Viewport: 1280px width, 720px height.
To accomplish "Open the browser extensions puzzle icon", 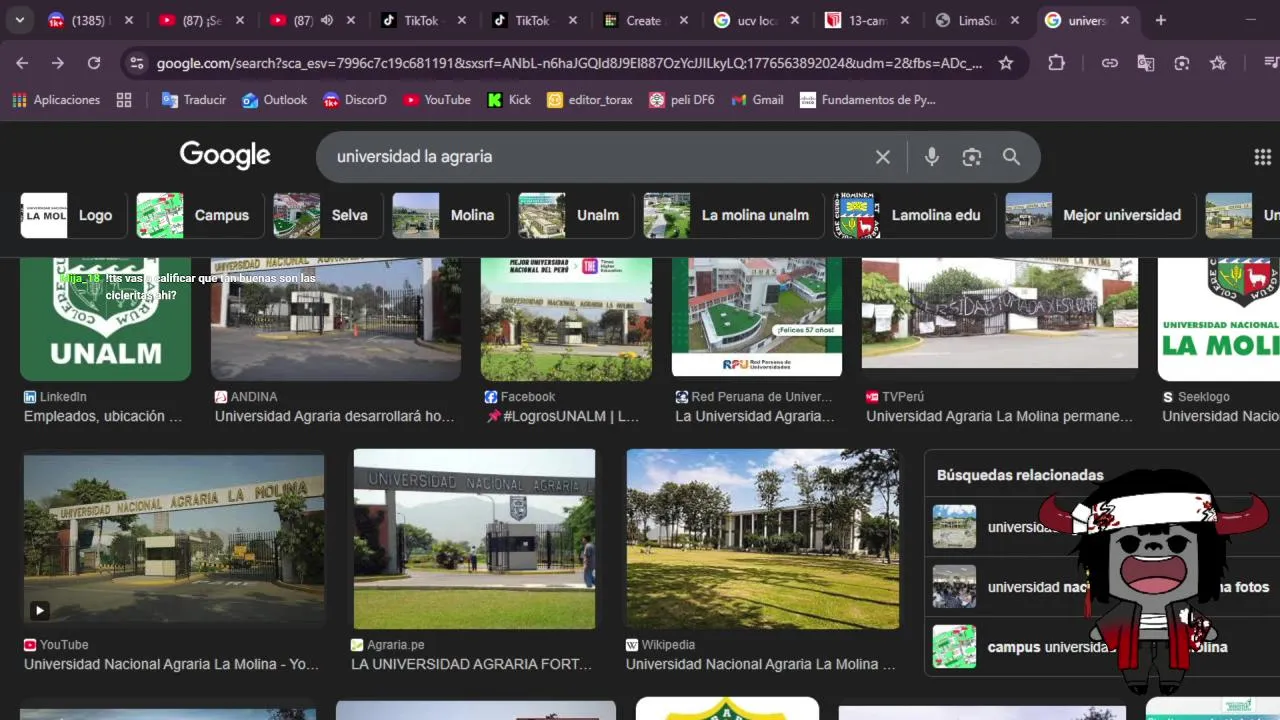I will [1057, 63].
